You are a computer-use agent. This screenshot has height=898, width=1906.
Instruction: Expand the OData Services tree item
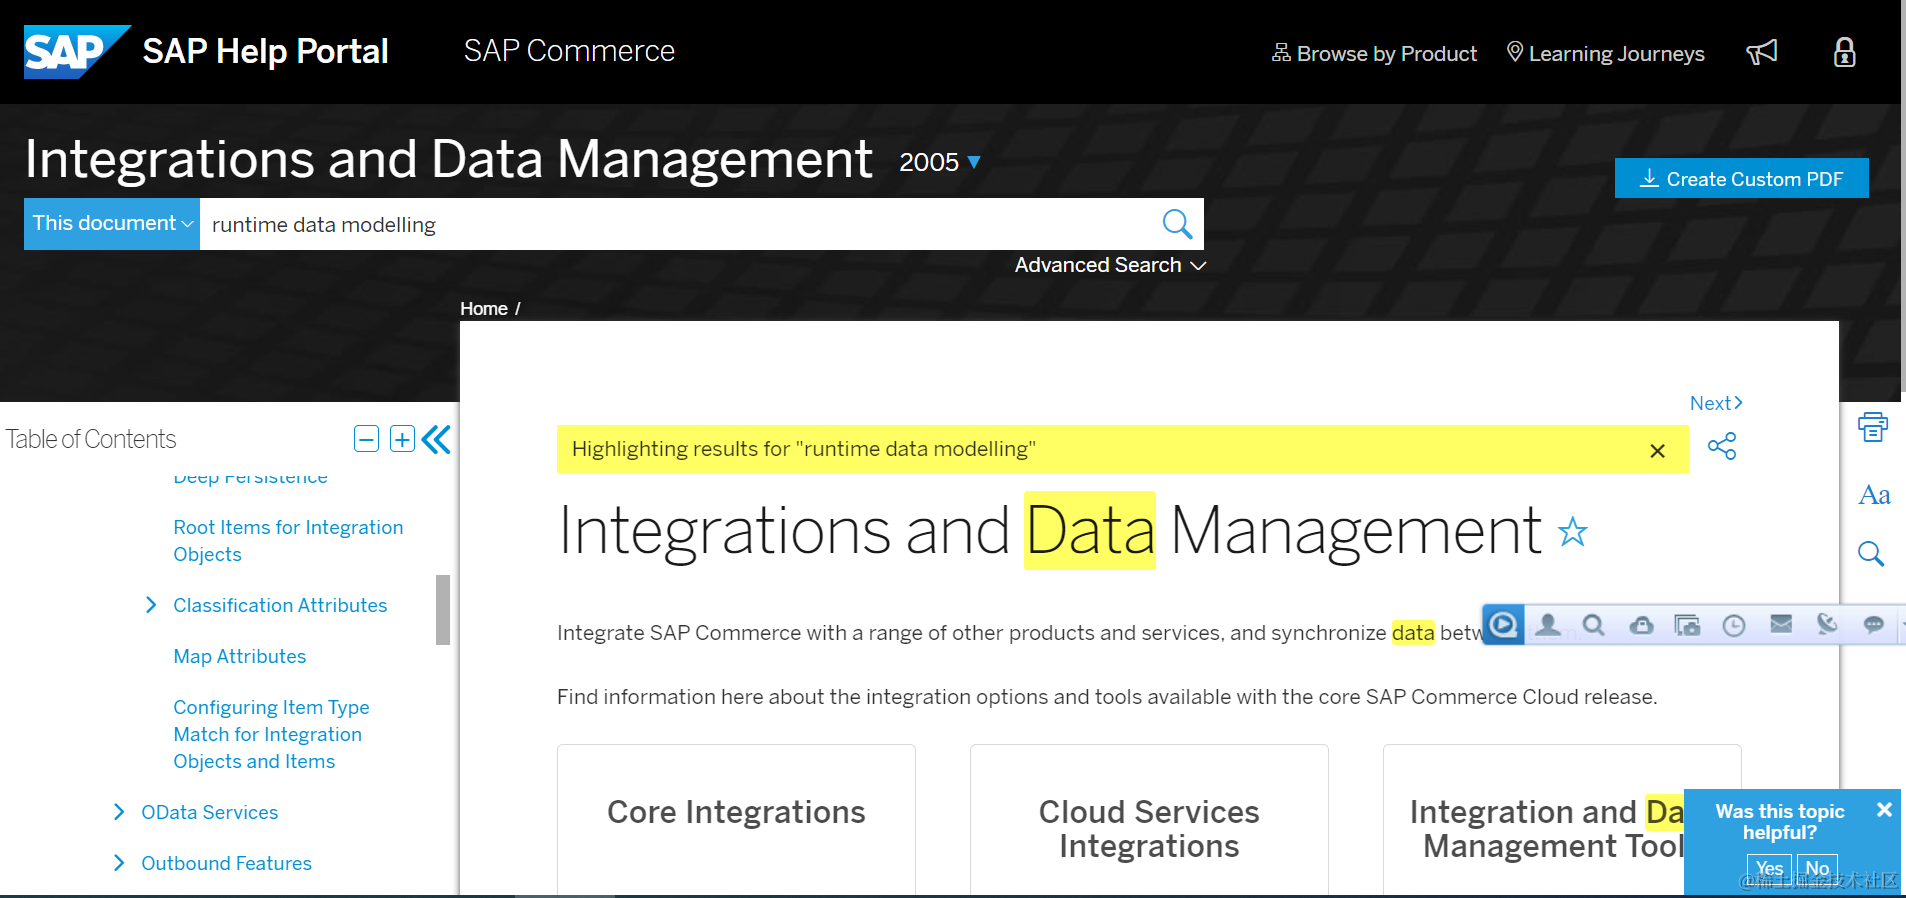pos(120,812)
